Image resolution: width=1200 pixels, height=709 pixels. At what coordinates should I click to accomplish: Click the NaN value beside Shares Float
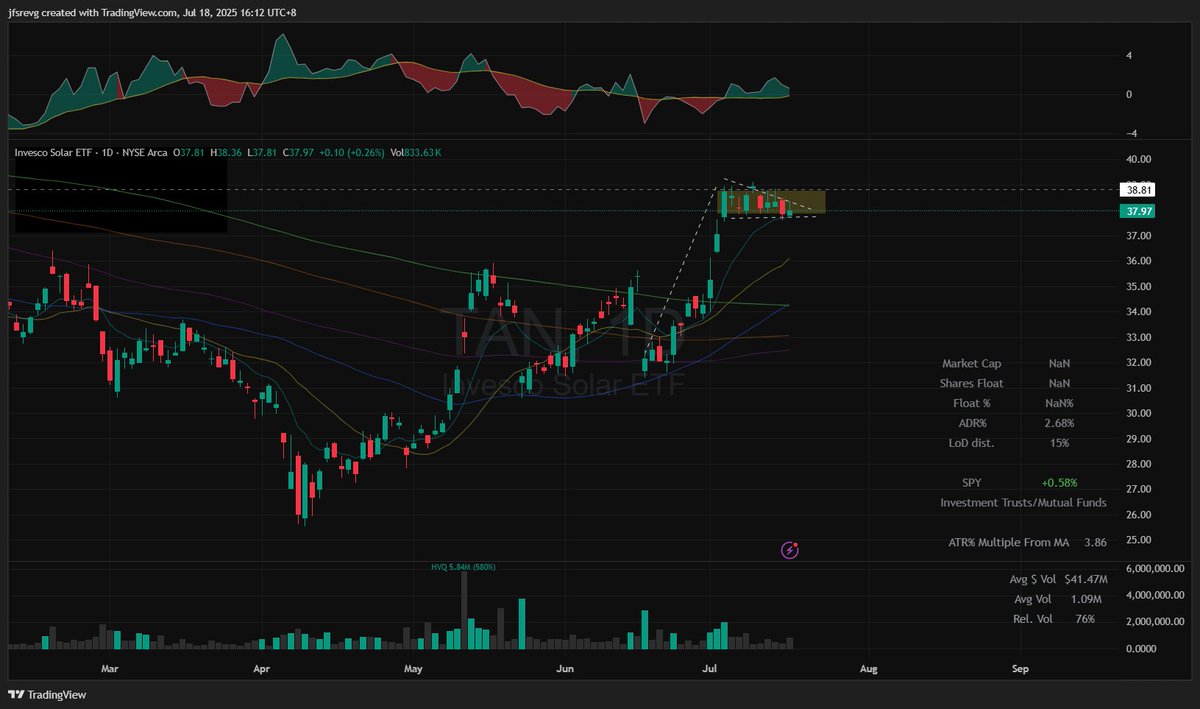pyautogui.click(x=1059, y=383)
